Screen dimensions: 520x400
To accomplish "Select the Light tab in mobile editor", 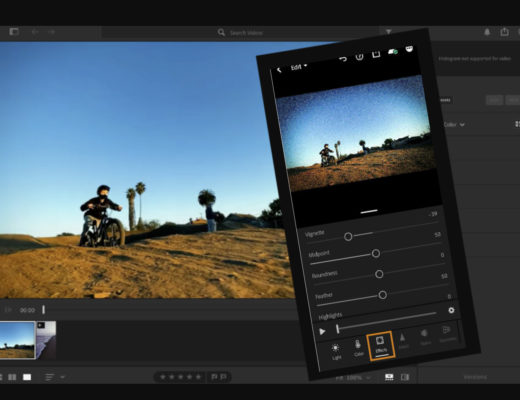I will click(x=336, y=352).
